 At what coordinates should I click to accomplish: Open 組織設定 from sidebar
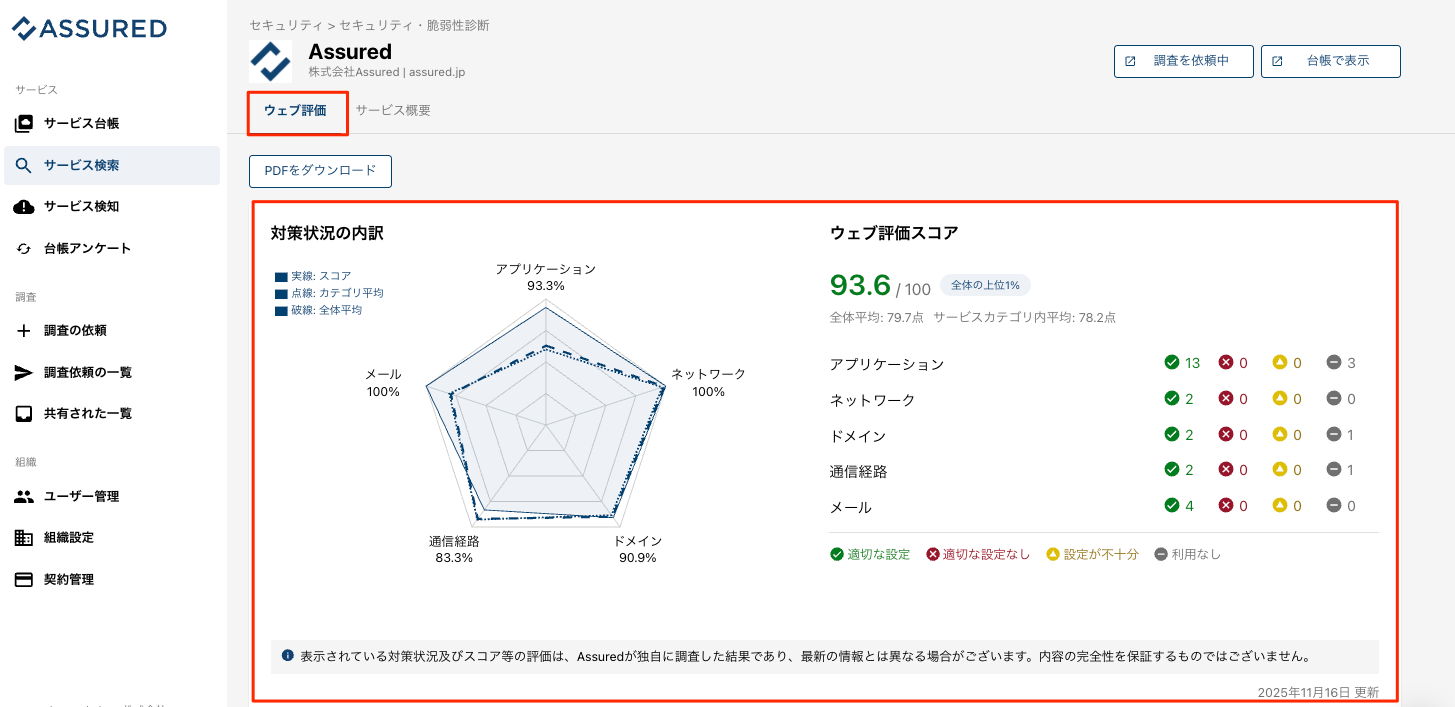pyautogui.click(x=112, y=538)
